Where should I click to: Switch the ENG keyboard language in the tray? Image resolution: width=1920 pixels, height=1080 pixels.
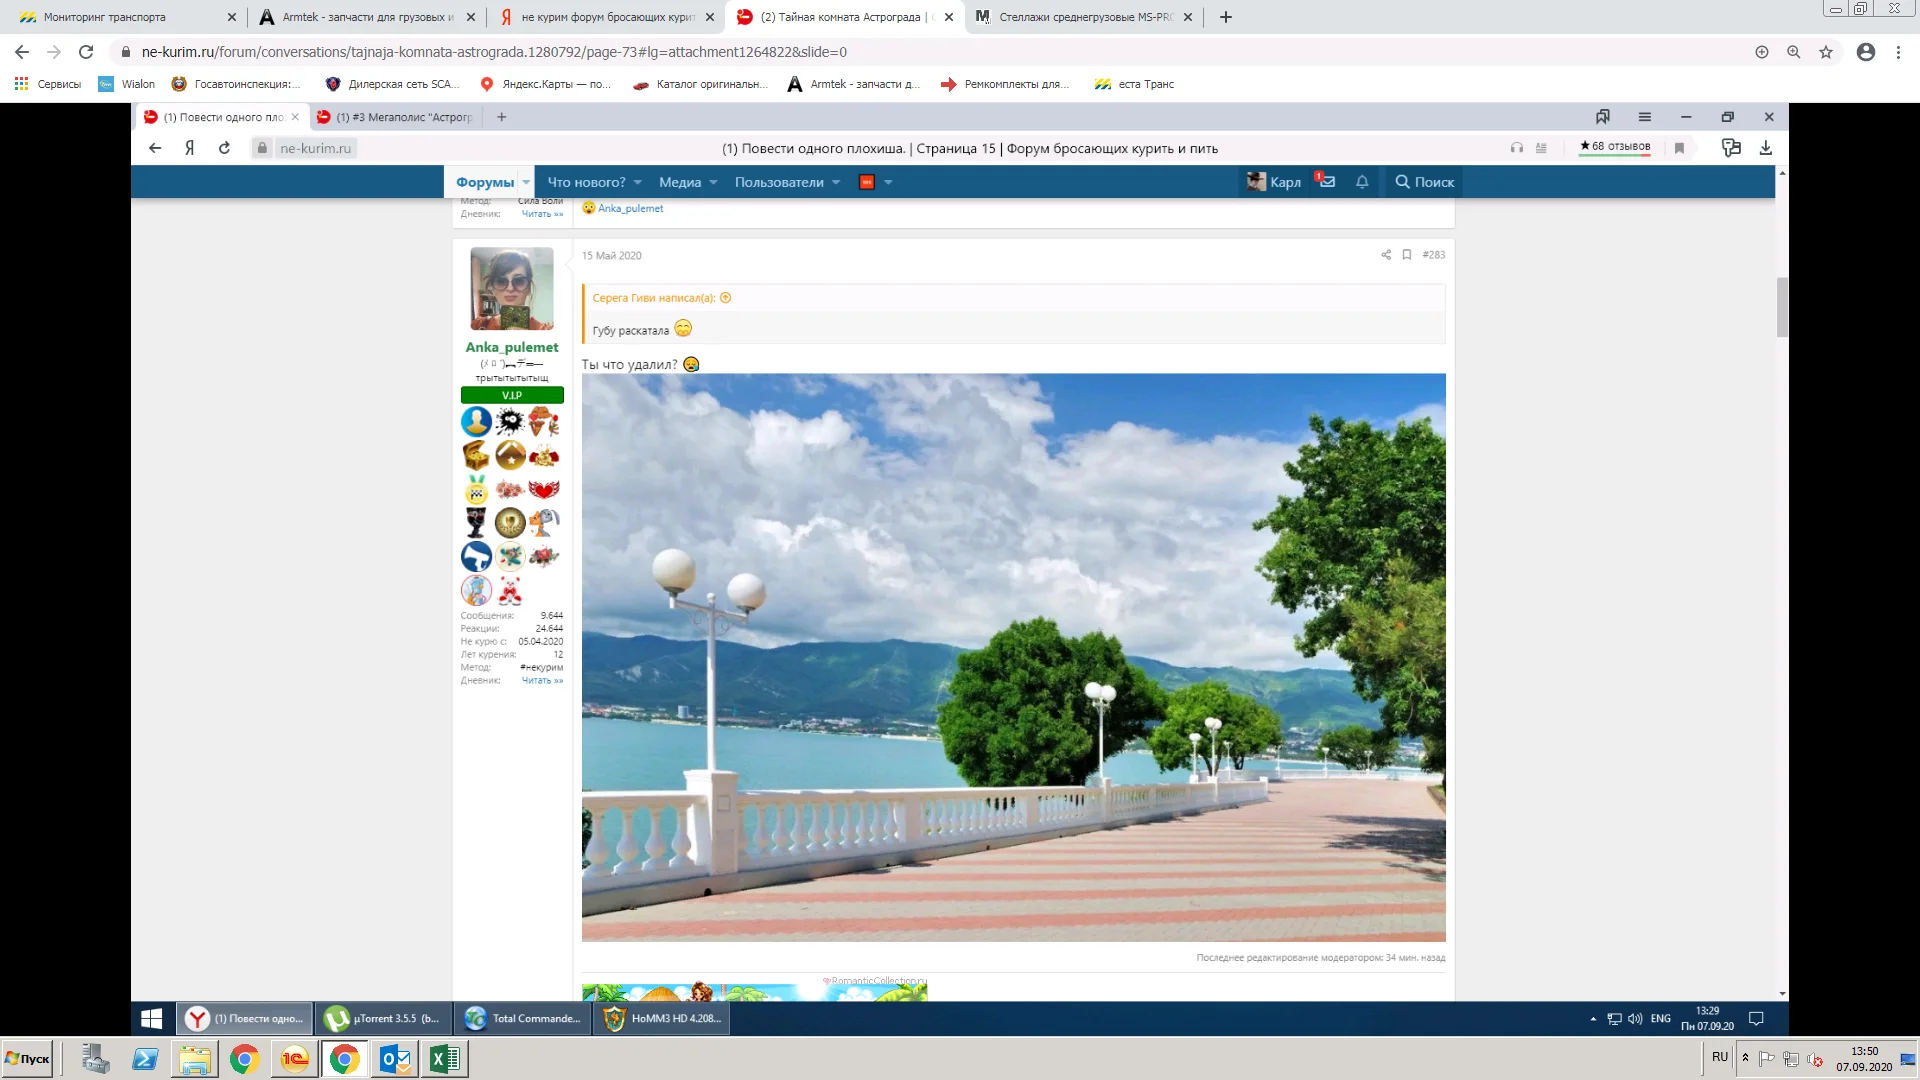[x=1660, y=1019]
